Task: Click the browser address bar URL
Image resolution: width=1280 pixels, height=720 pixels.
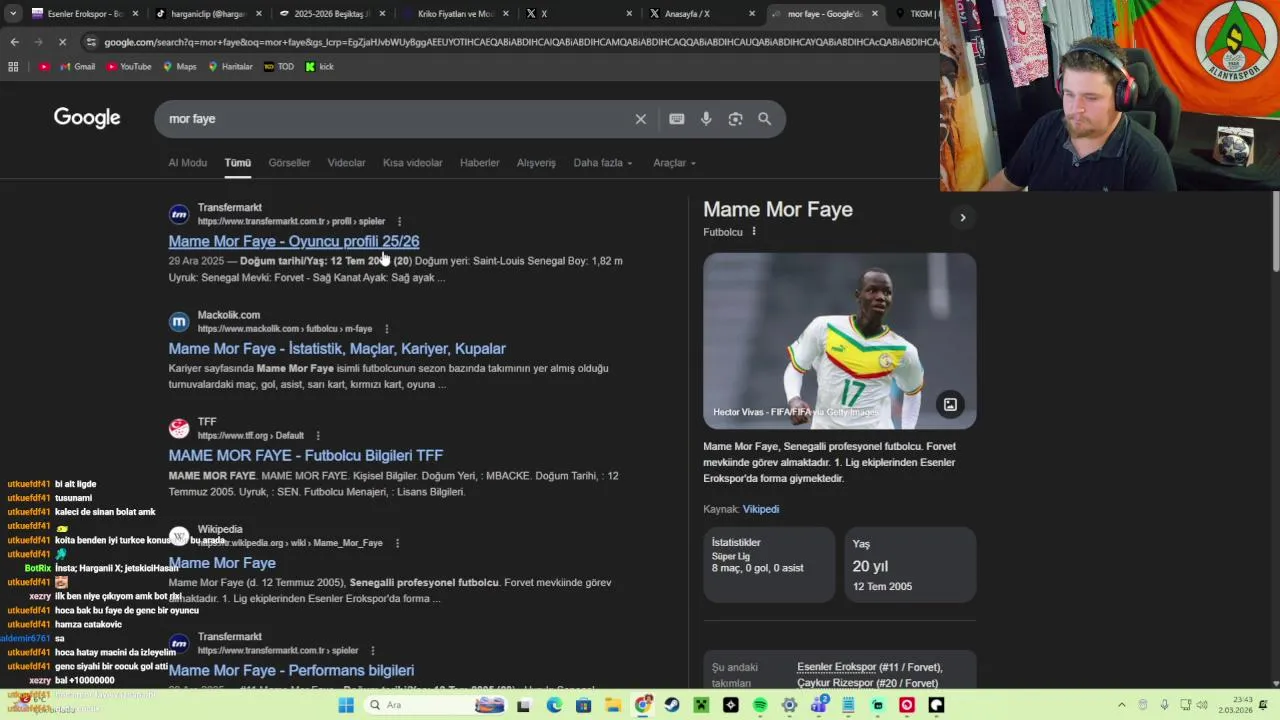Action: click(x=520, y=42)
